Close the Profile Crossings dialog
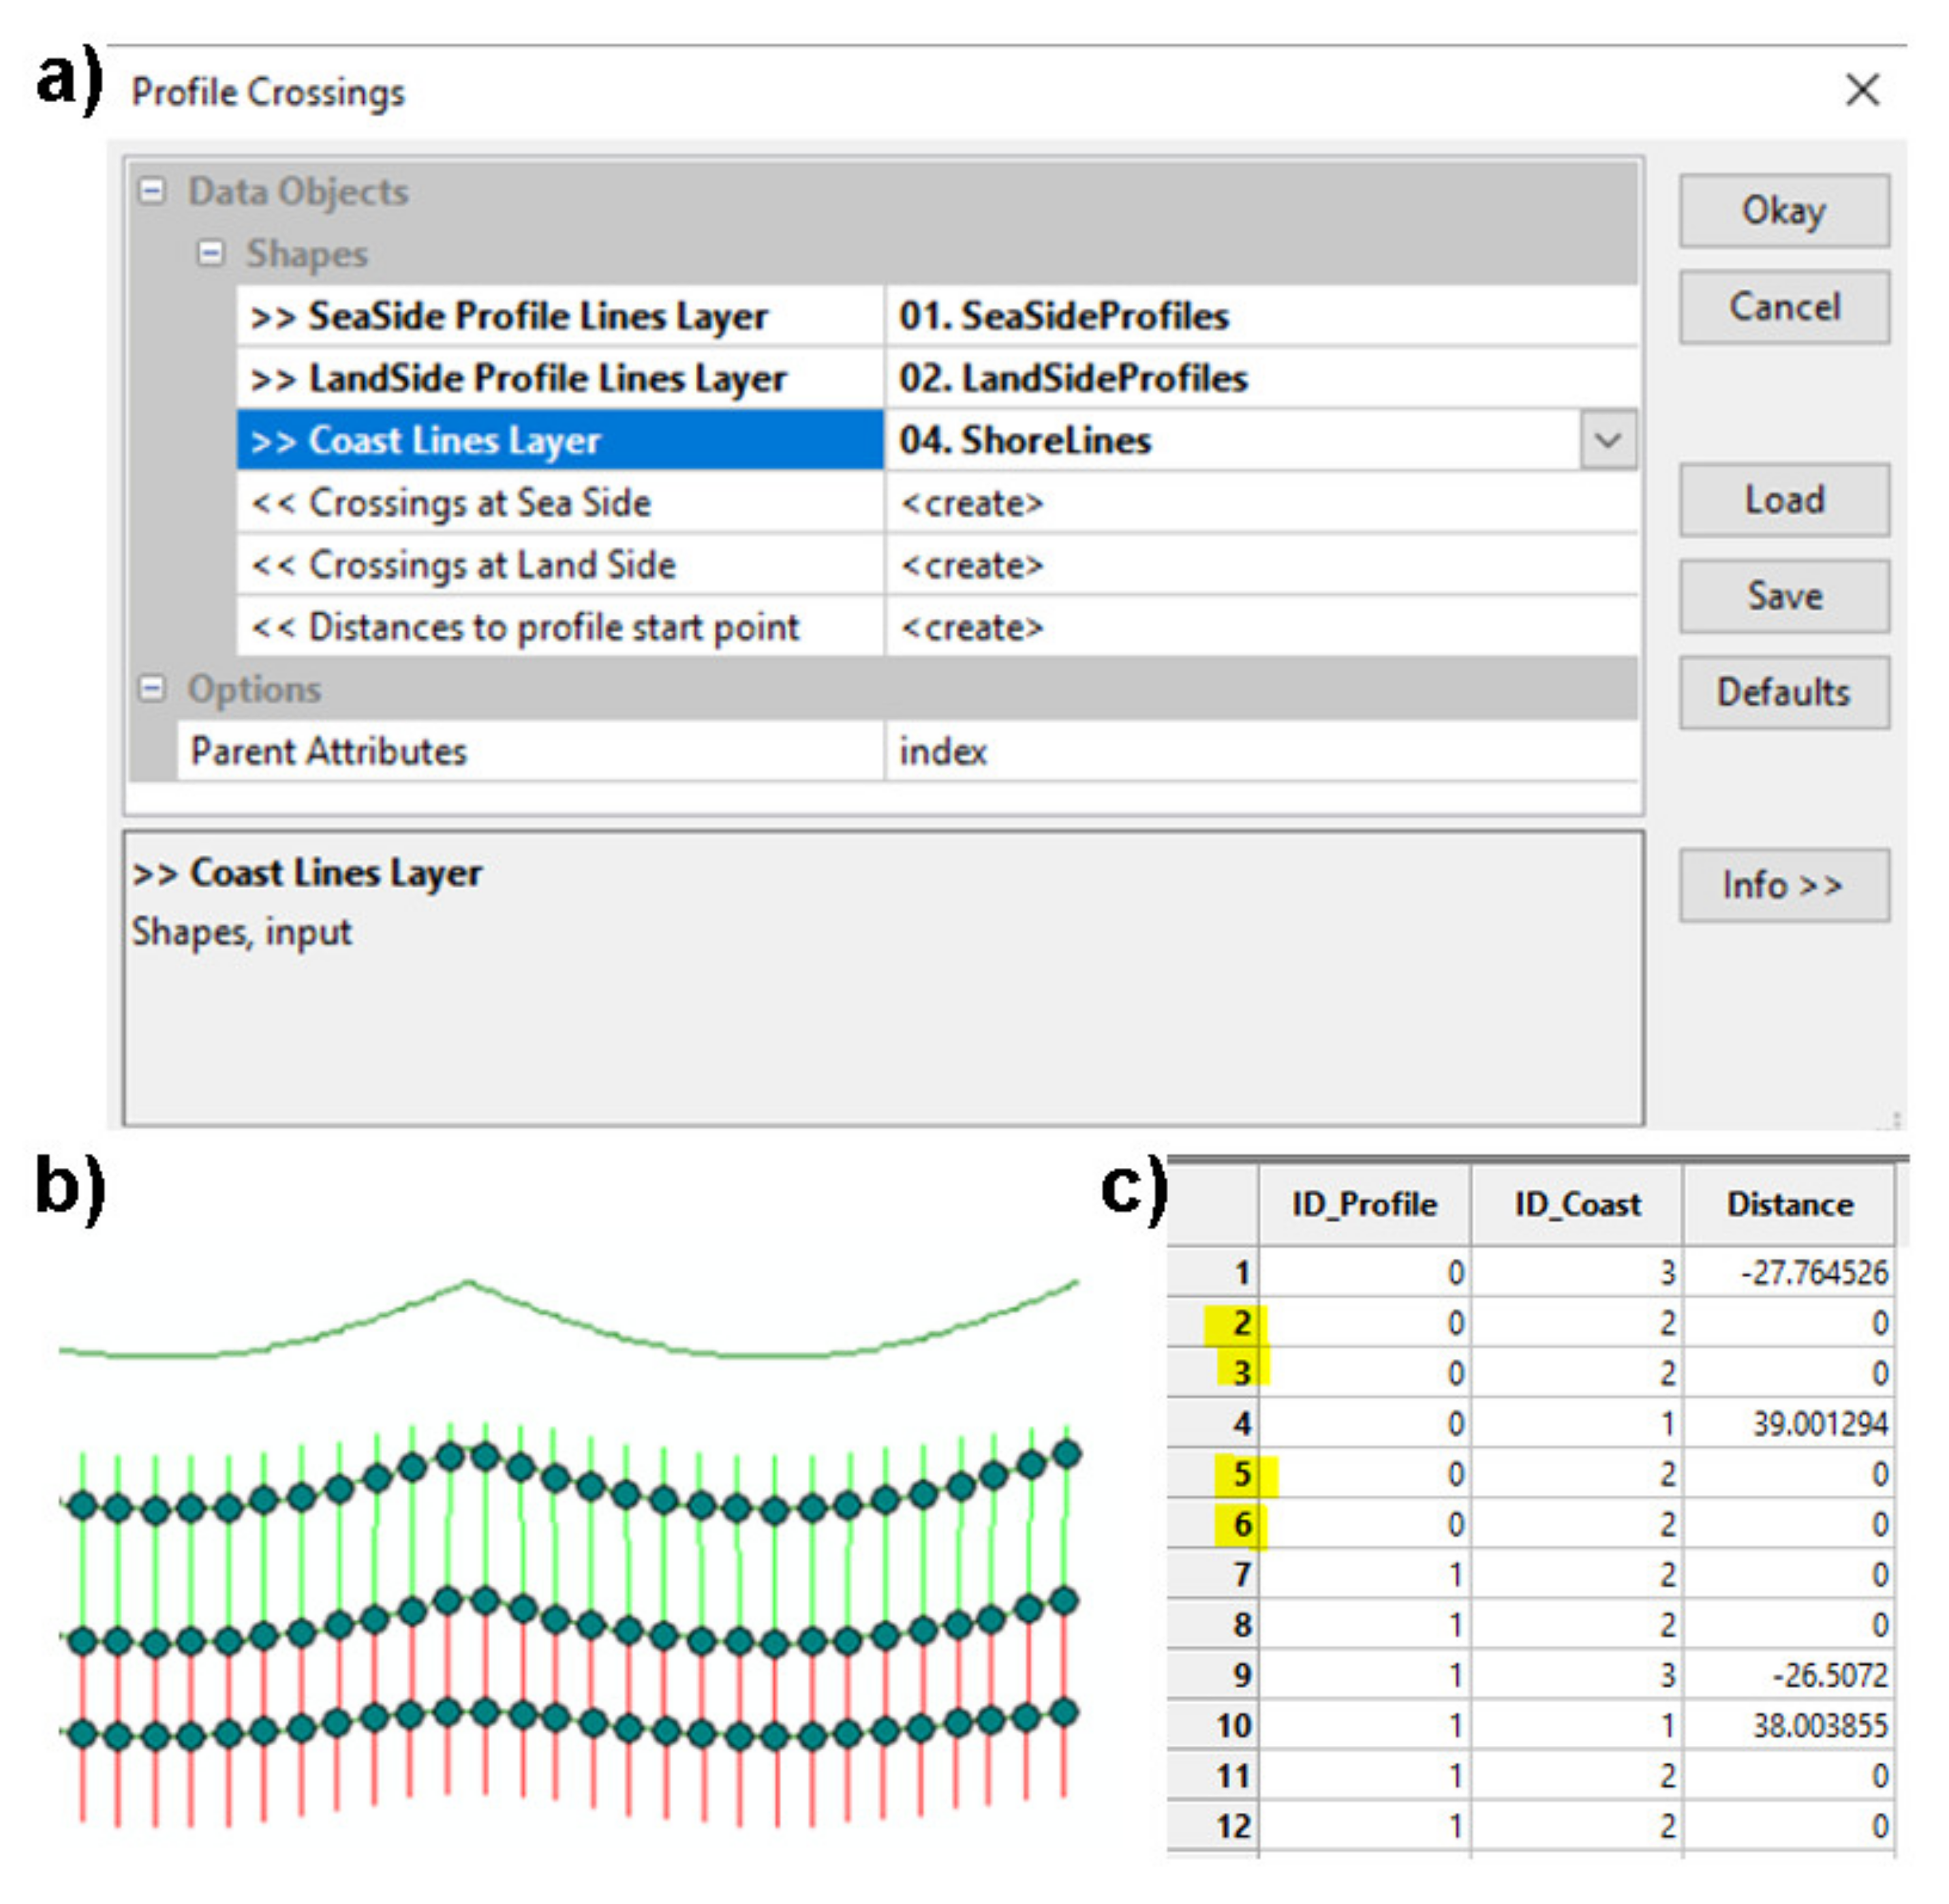Viewport: 1949px width, 1904px height. [1861, 90]
